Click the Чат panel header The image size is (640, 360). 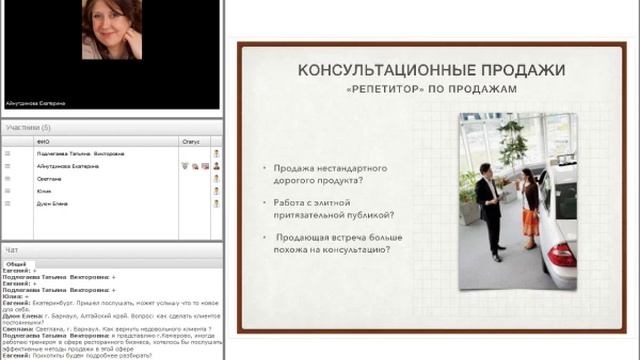112,250
